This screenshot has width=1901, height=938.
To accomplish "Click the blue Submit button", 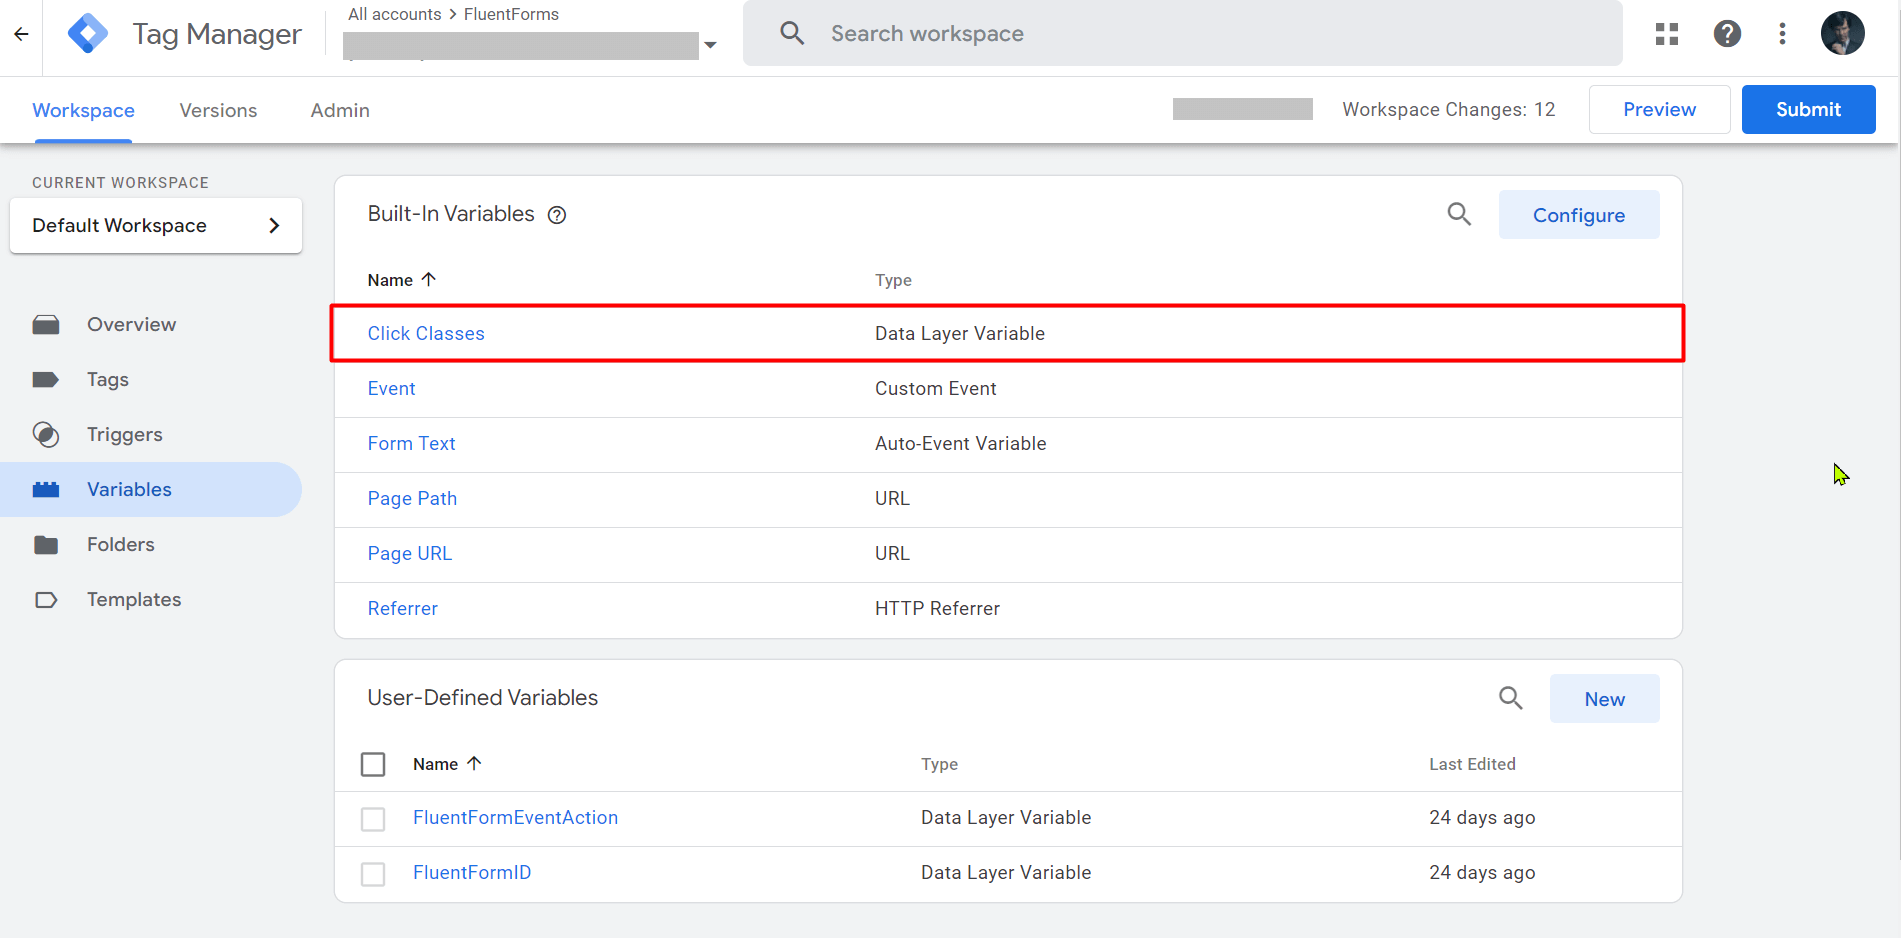I will coord(1808,109).
